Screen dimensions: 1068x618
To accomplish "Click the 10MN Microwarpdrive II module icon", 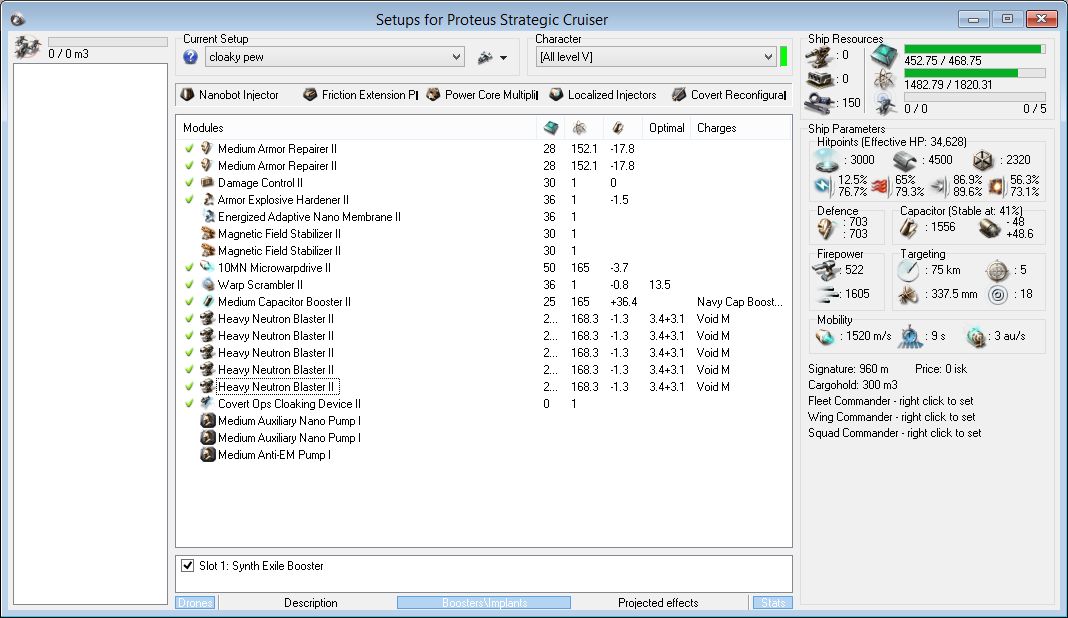I will tap(208, 268).
